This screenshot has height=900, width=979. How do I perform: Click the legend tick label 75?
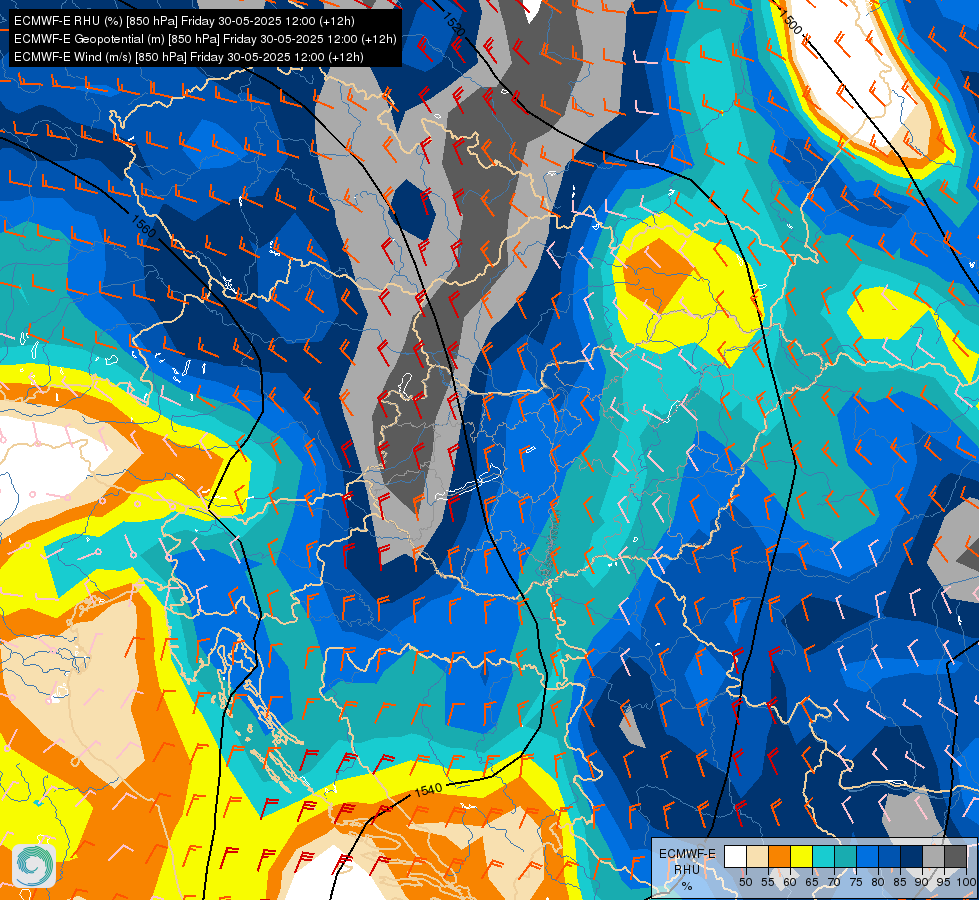pos(856,882)
